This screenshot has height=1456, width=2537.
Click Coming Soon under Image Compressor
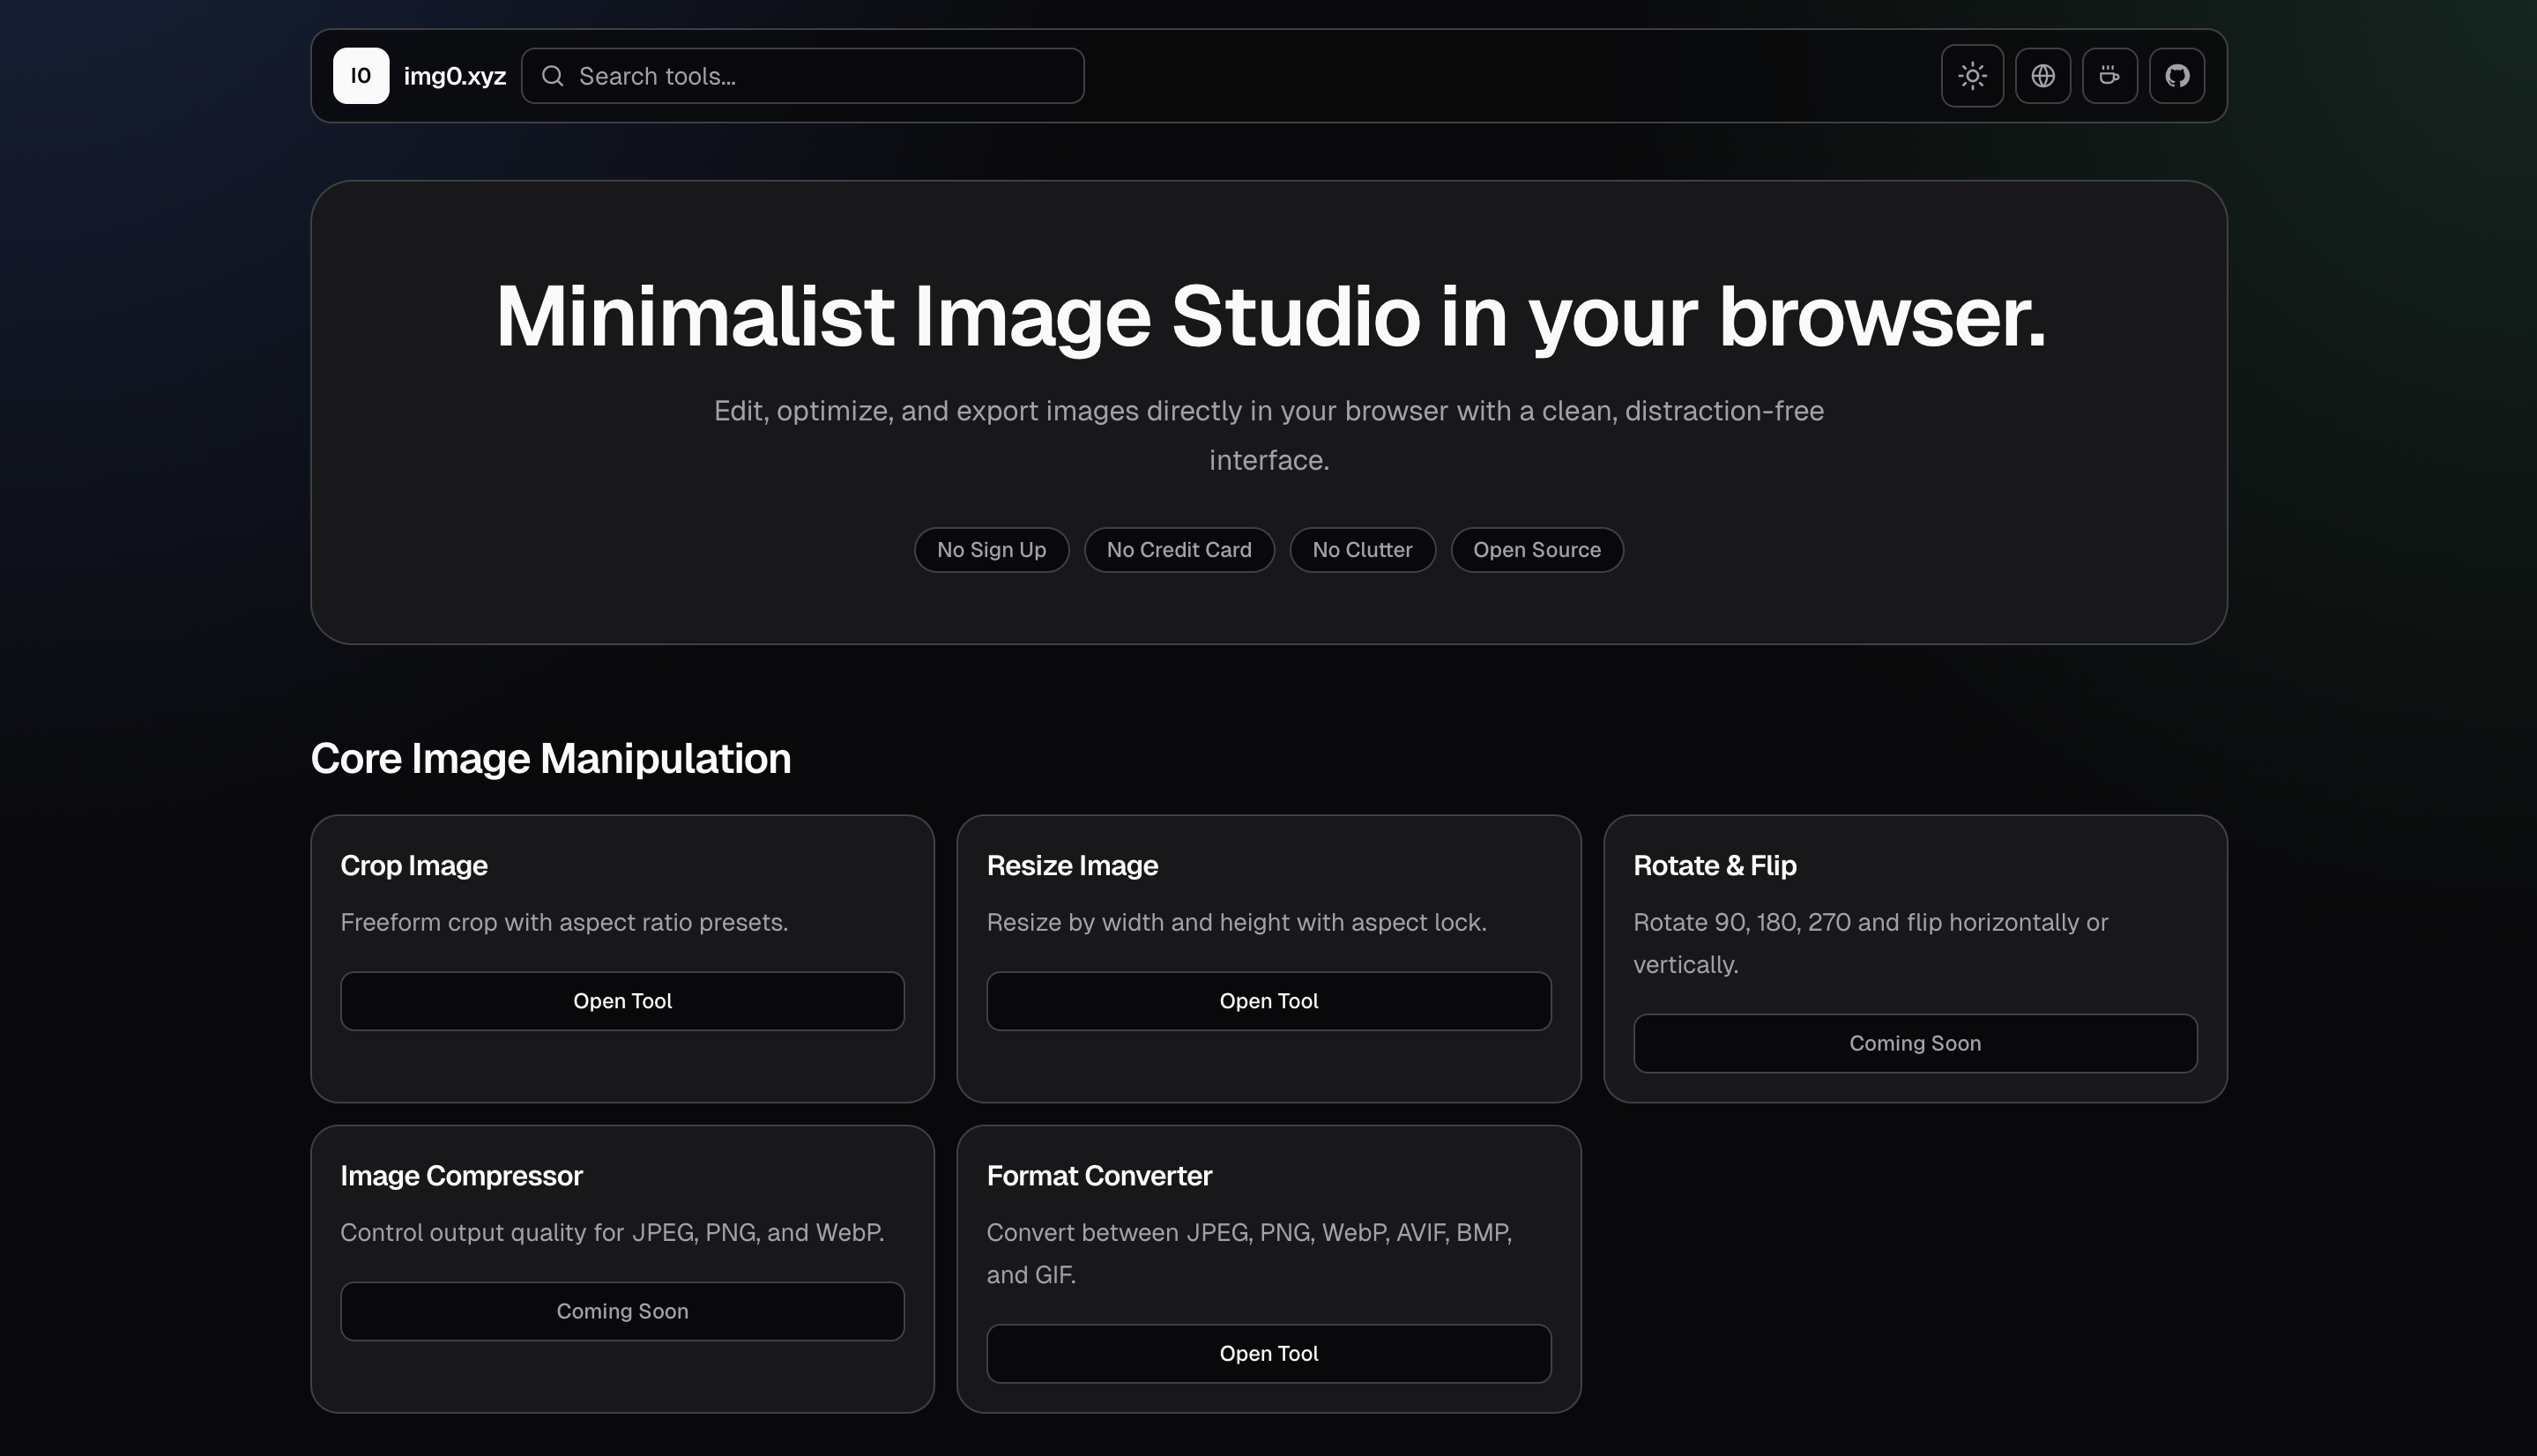point(622,1311)
